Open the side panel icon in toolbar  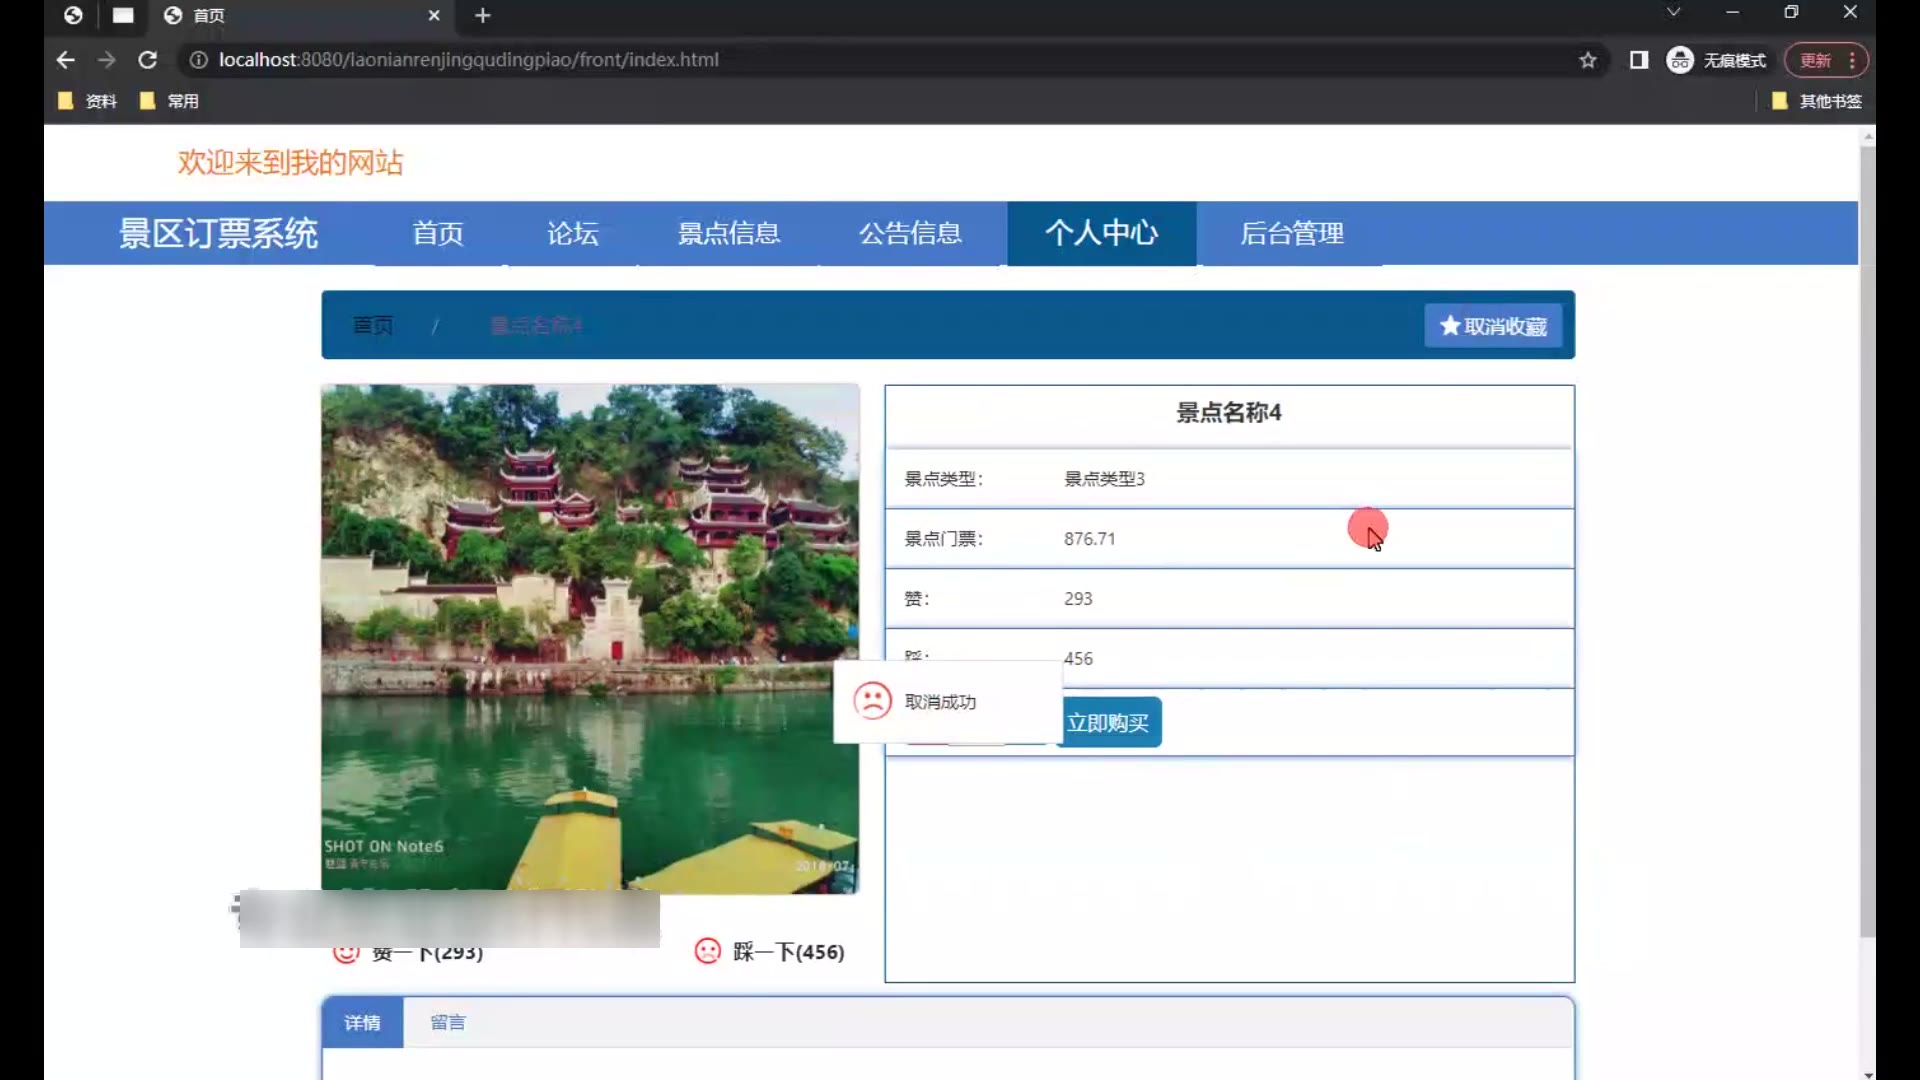(1638, 60)
